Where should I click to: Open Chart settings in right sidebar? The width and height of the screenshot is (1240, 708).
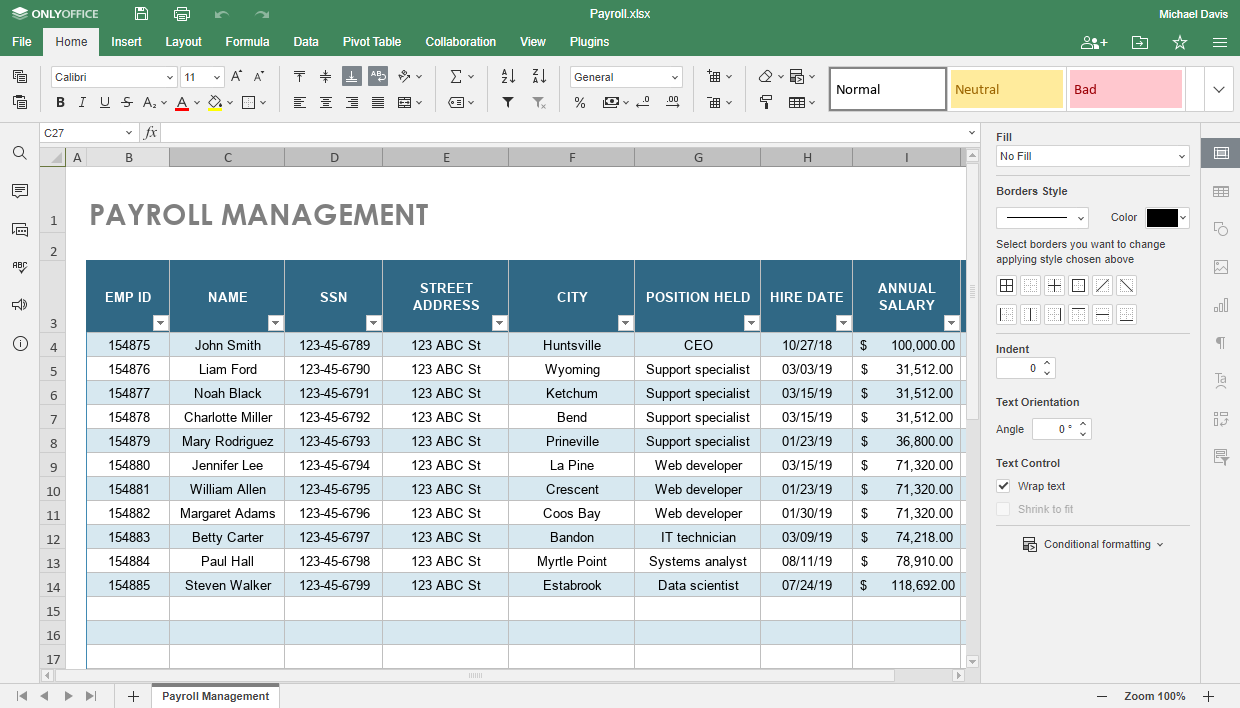[1220, 305]
